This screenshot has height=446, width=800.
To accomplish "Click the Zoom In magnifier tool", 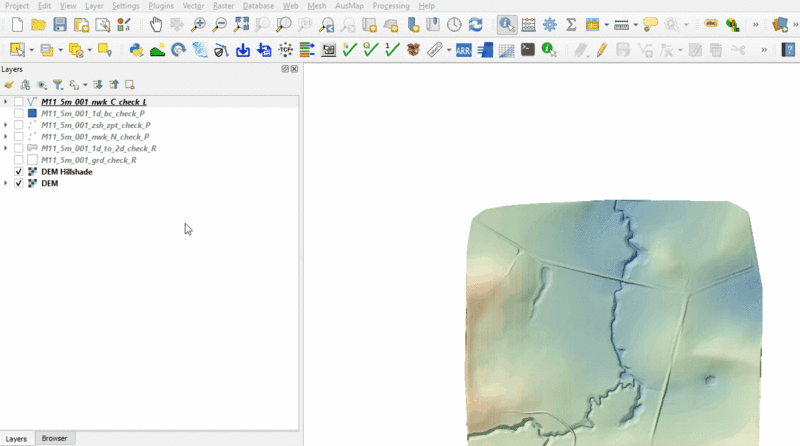I will click(x=199, y=25).
